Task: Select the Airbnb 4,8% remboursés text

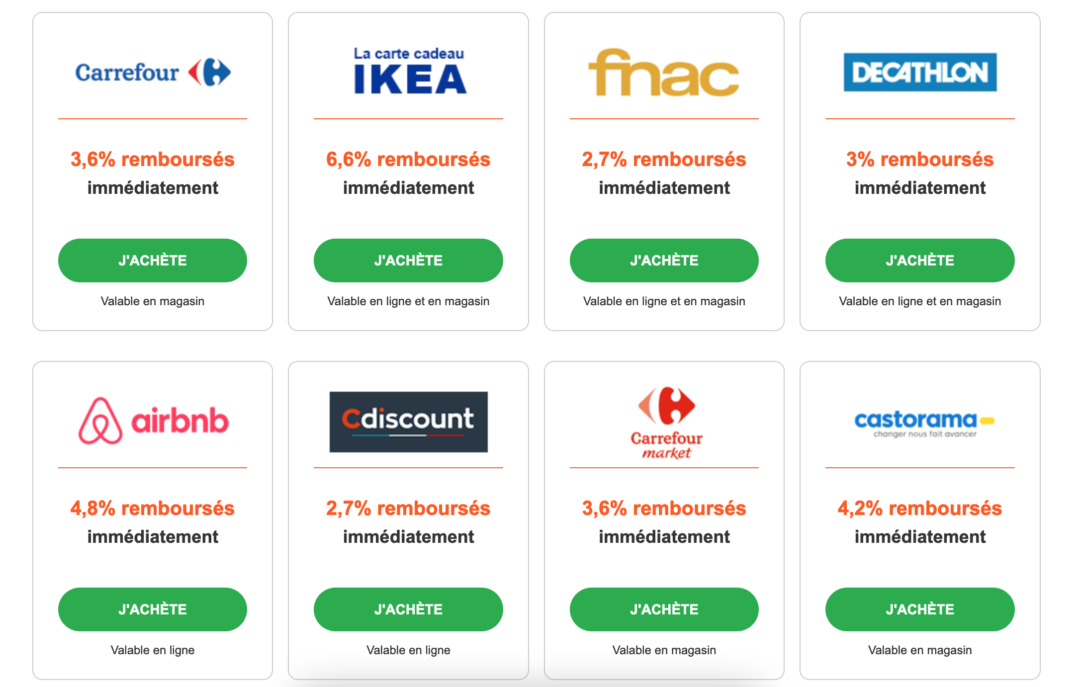Action: click(x=152, y=509)
